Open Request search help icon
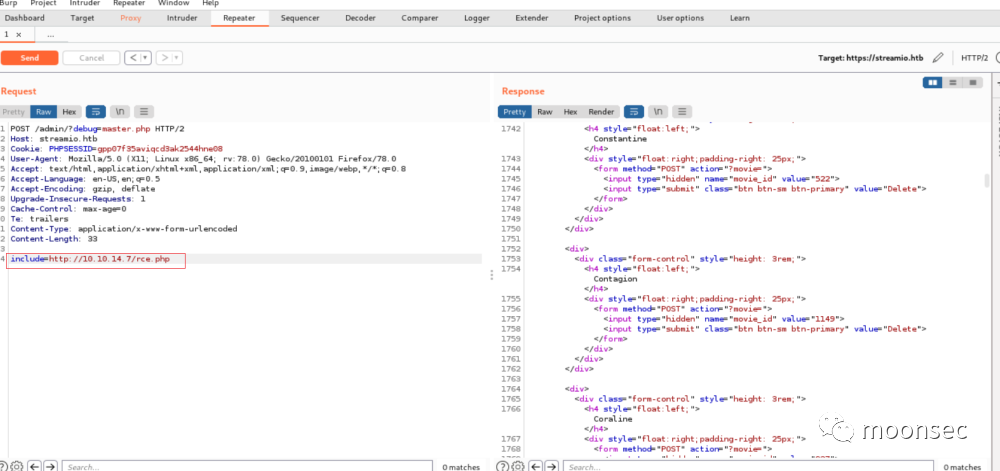The height and width of the screenshot is (471, 1000). [x=3, y=467]
